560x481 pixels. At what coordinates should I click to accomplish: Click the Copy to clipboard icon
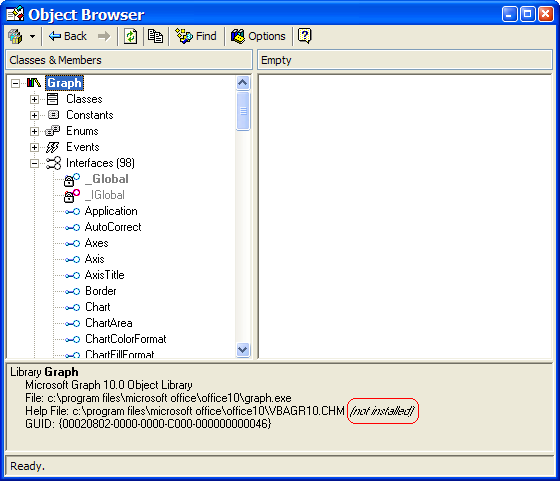[x=155, y=36]
